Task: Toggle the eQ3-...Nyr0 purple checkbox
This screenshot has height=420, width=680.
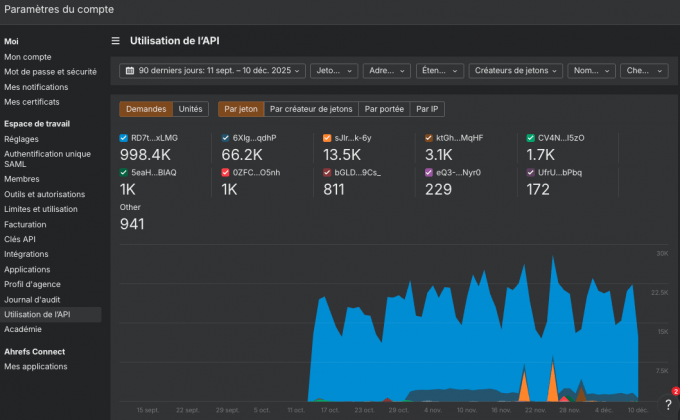Action: coord(429,172)
